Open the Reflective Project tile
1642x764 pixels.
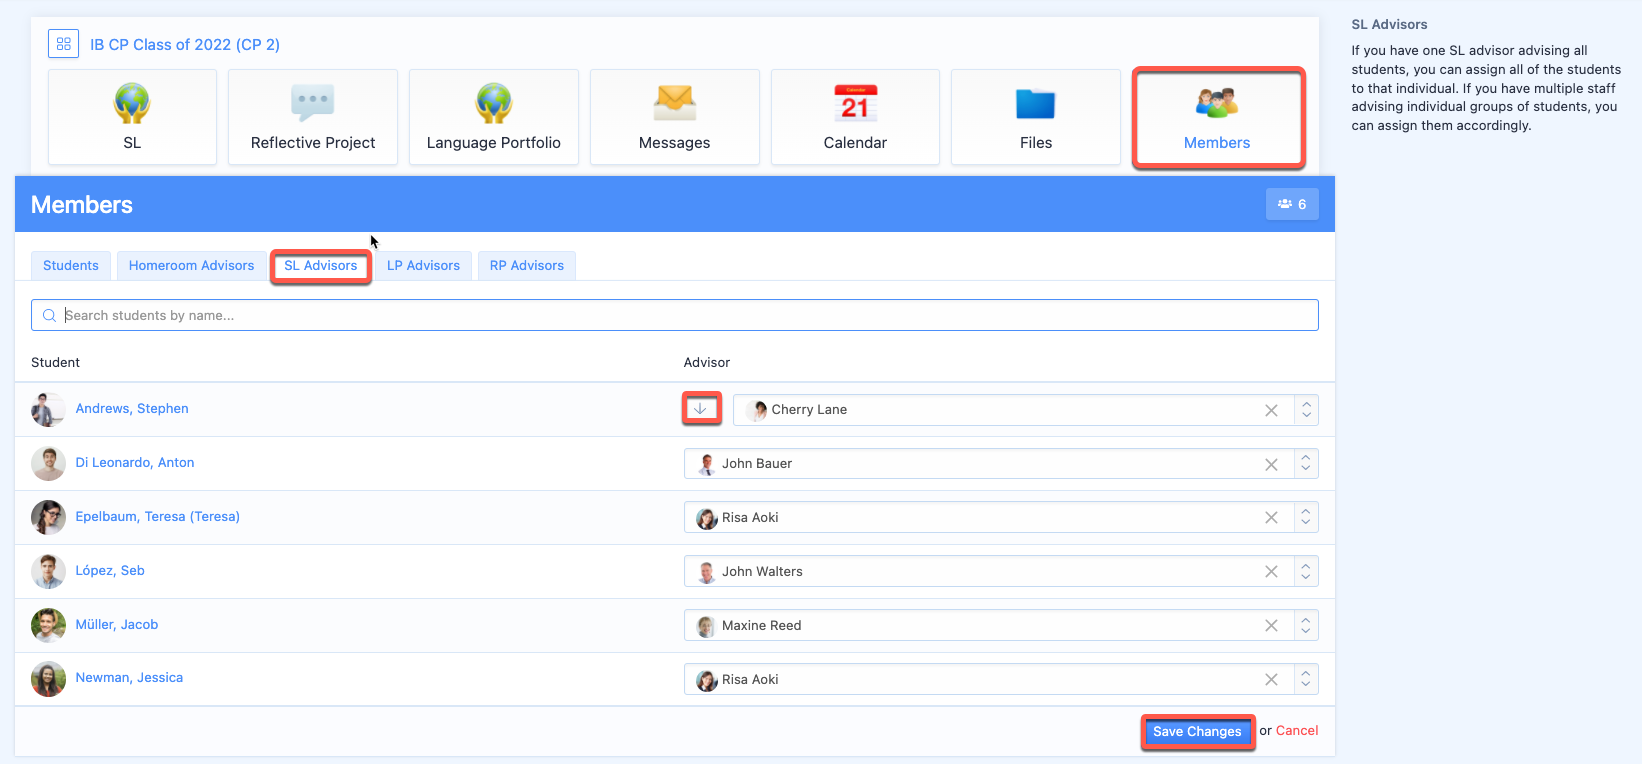coord(313,117)
